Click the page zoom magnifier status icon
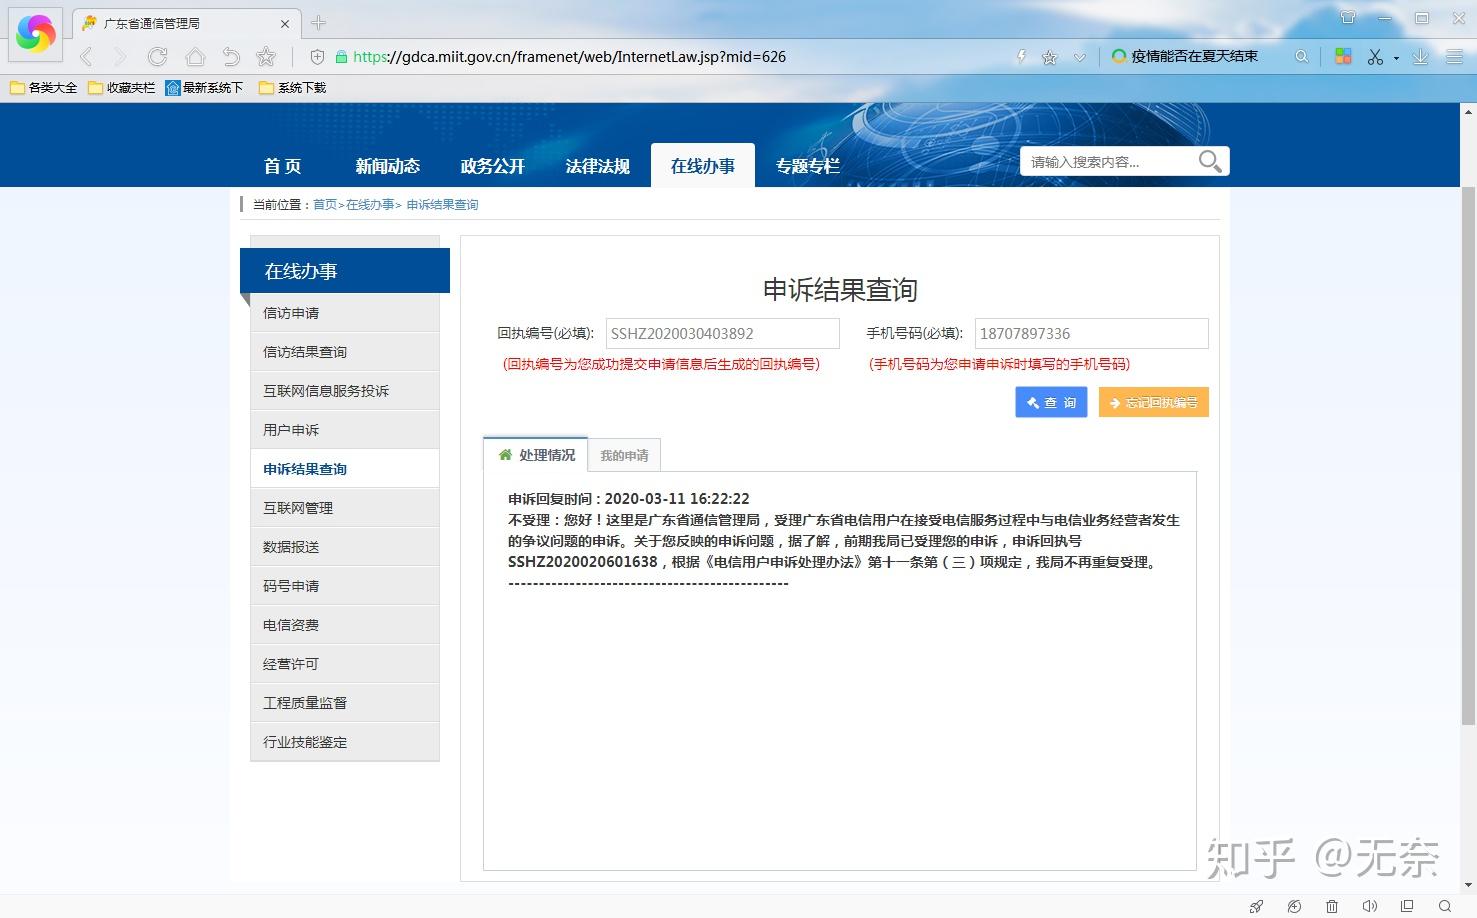1477x918 pixels. pyautogui.click(x=1444, y=906)
